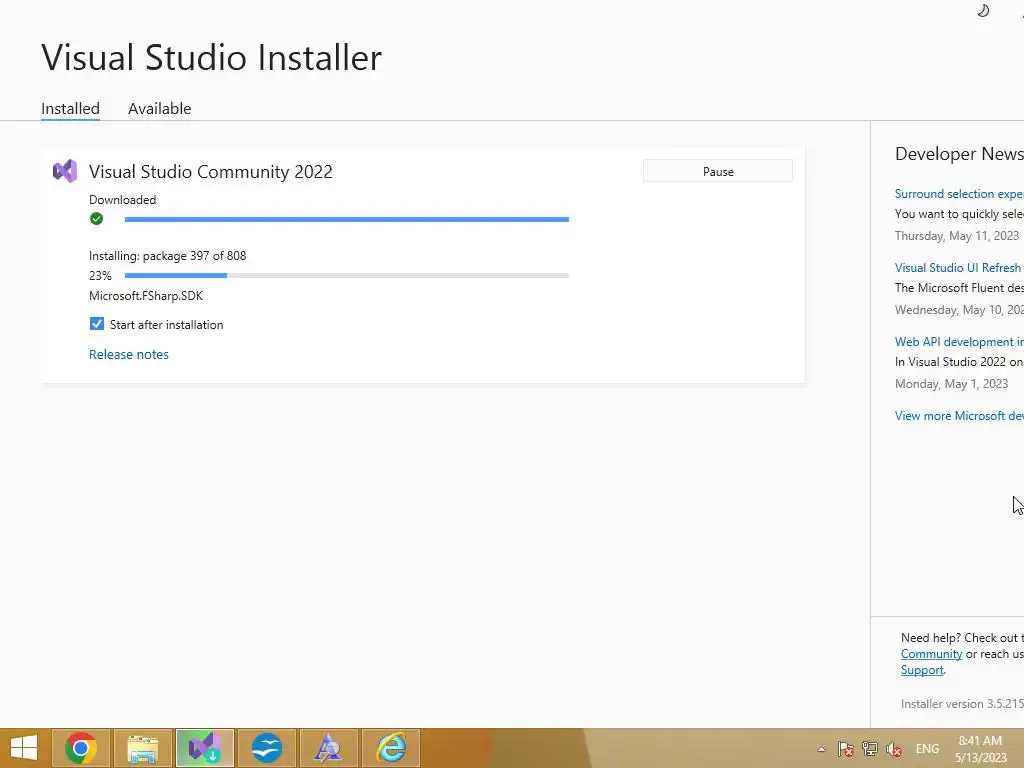Click the 'Monday, May 1, 2023' date text
Screen dimensions: 1024x768
coord(952,384)
